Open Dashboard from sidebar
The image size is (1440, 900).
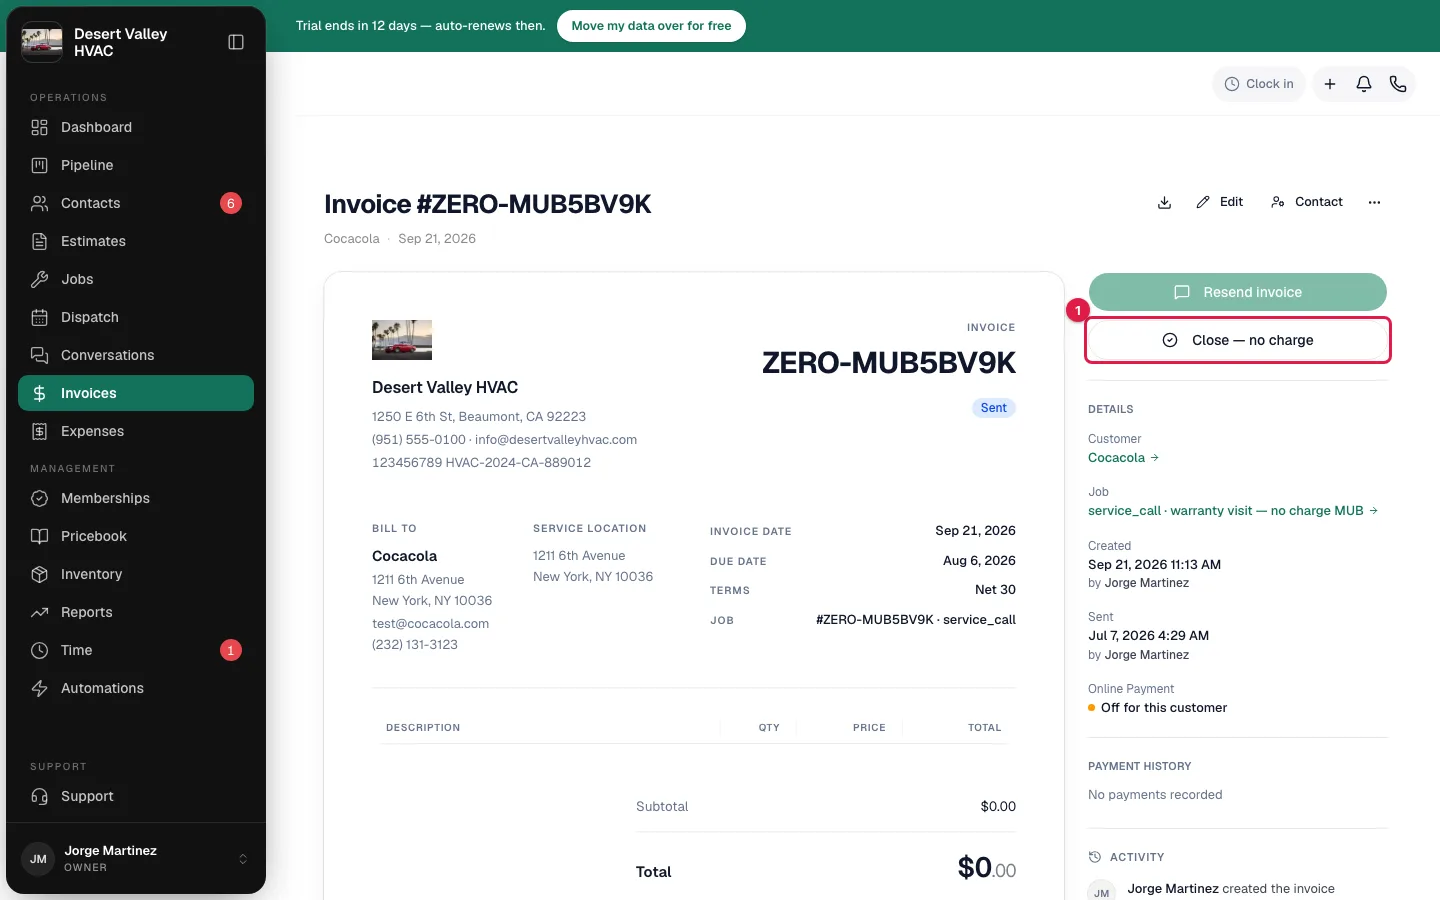click(136, 127)
